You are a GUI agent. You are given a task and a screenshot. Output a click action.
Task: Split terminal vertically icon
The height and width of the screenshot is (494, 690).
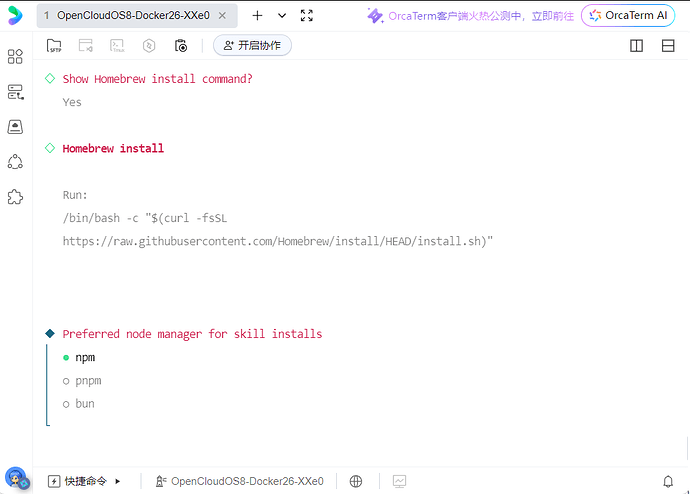636,46
